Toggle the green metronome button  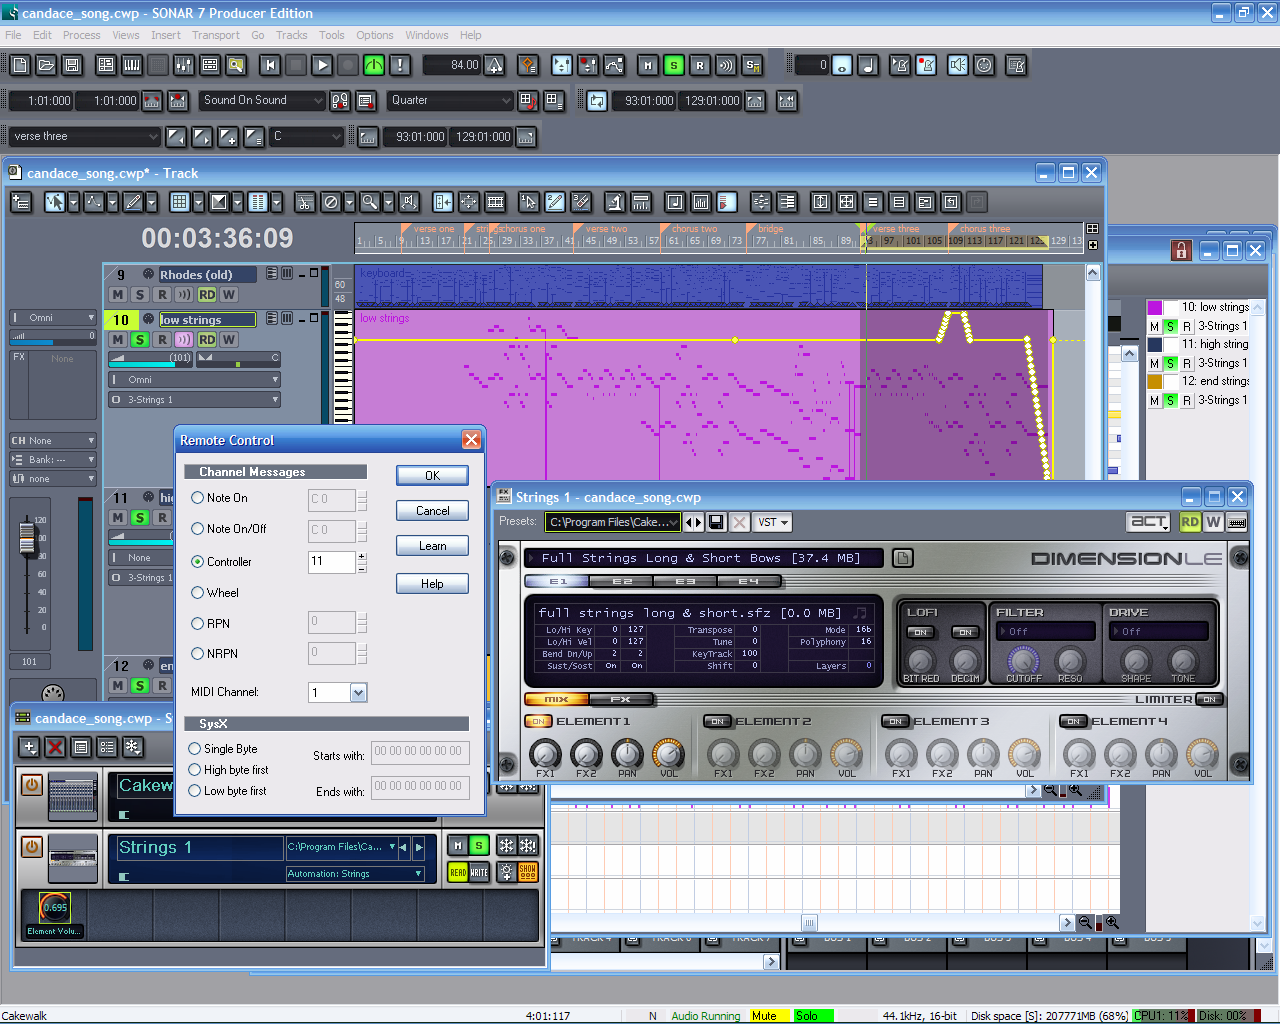pyautogui.click(x=374, y=65)
